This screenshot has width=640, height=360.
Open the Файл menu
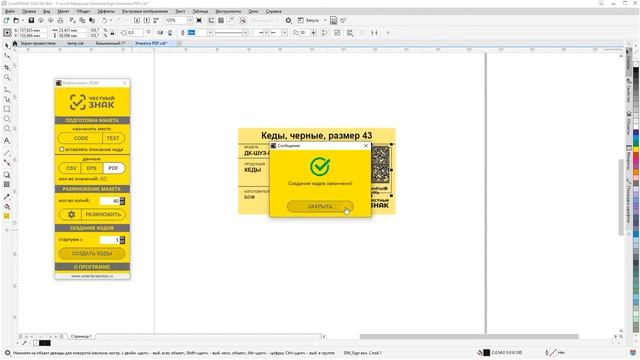(x=10, y=11)
